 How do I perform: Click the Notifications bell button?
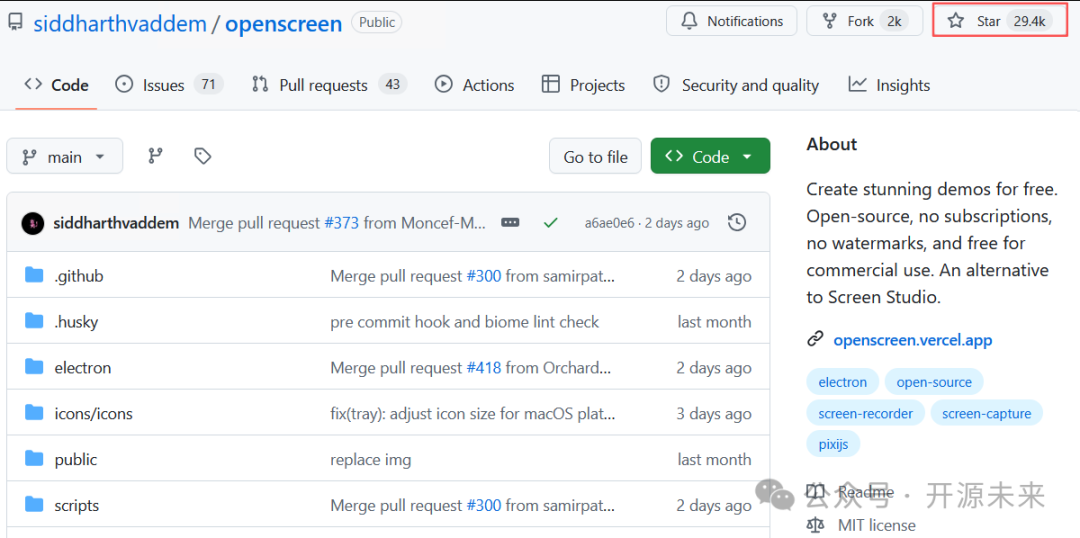click(x=731, y=21)
